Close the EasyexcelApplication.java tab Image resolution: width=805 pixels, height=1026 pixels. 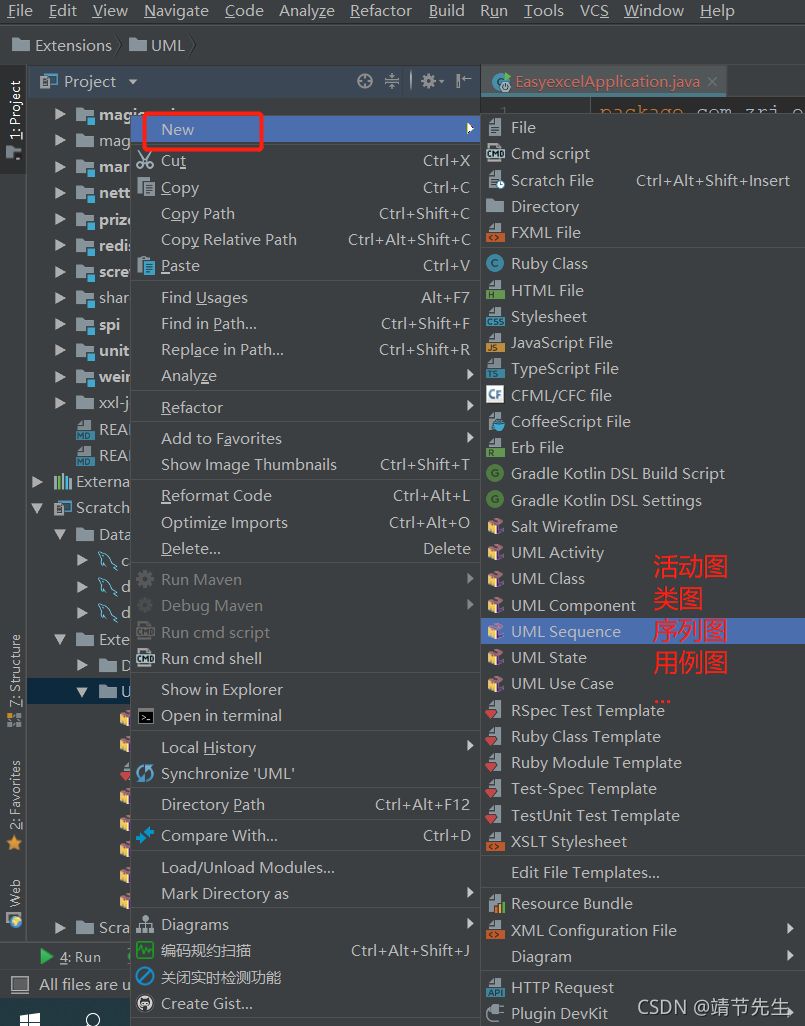tap(712, 82)
